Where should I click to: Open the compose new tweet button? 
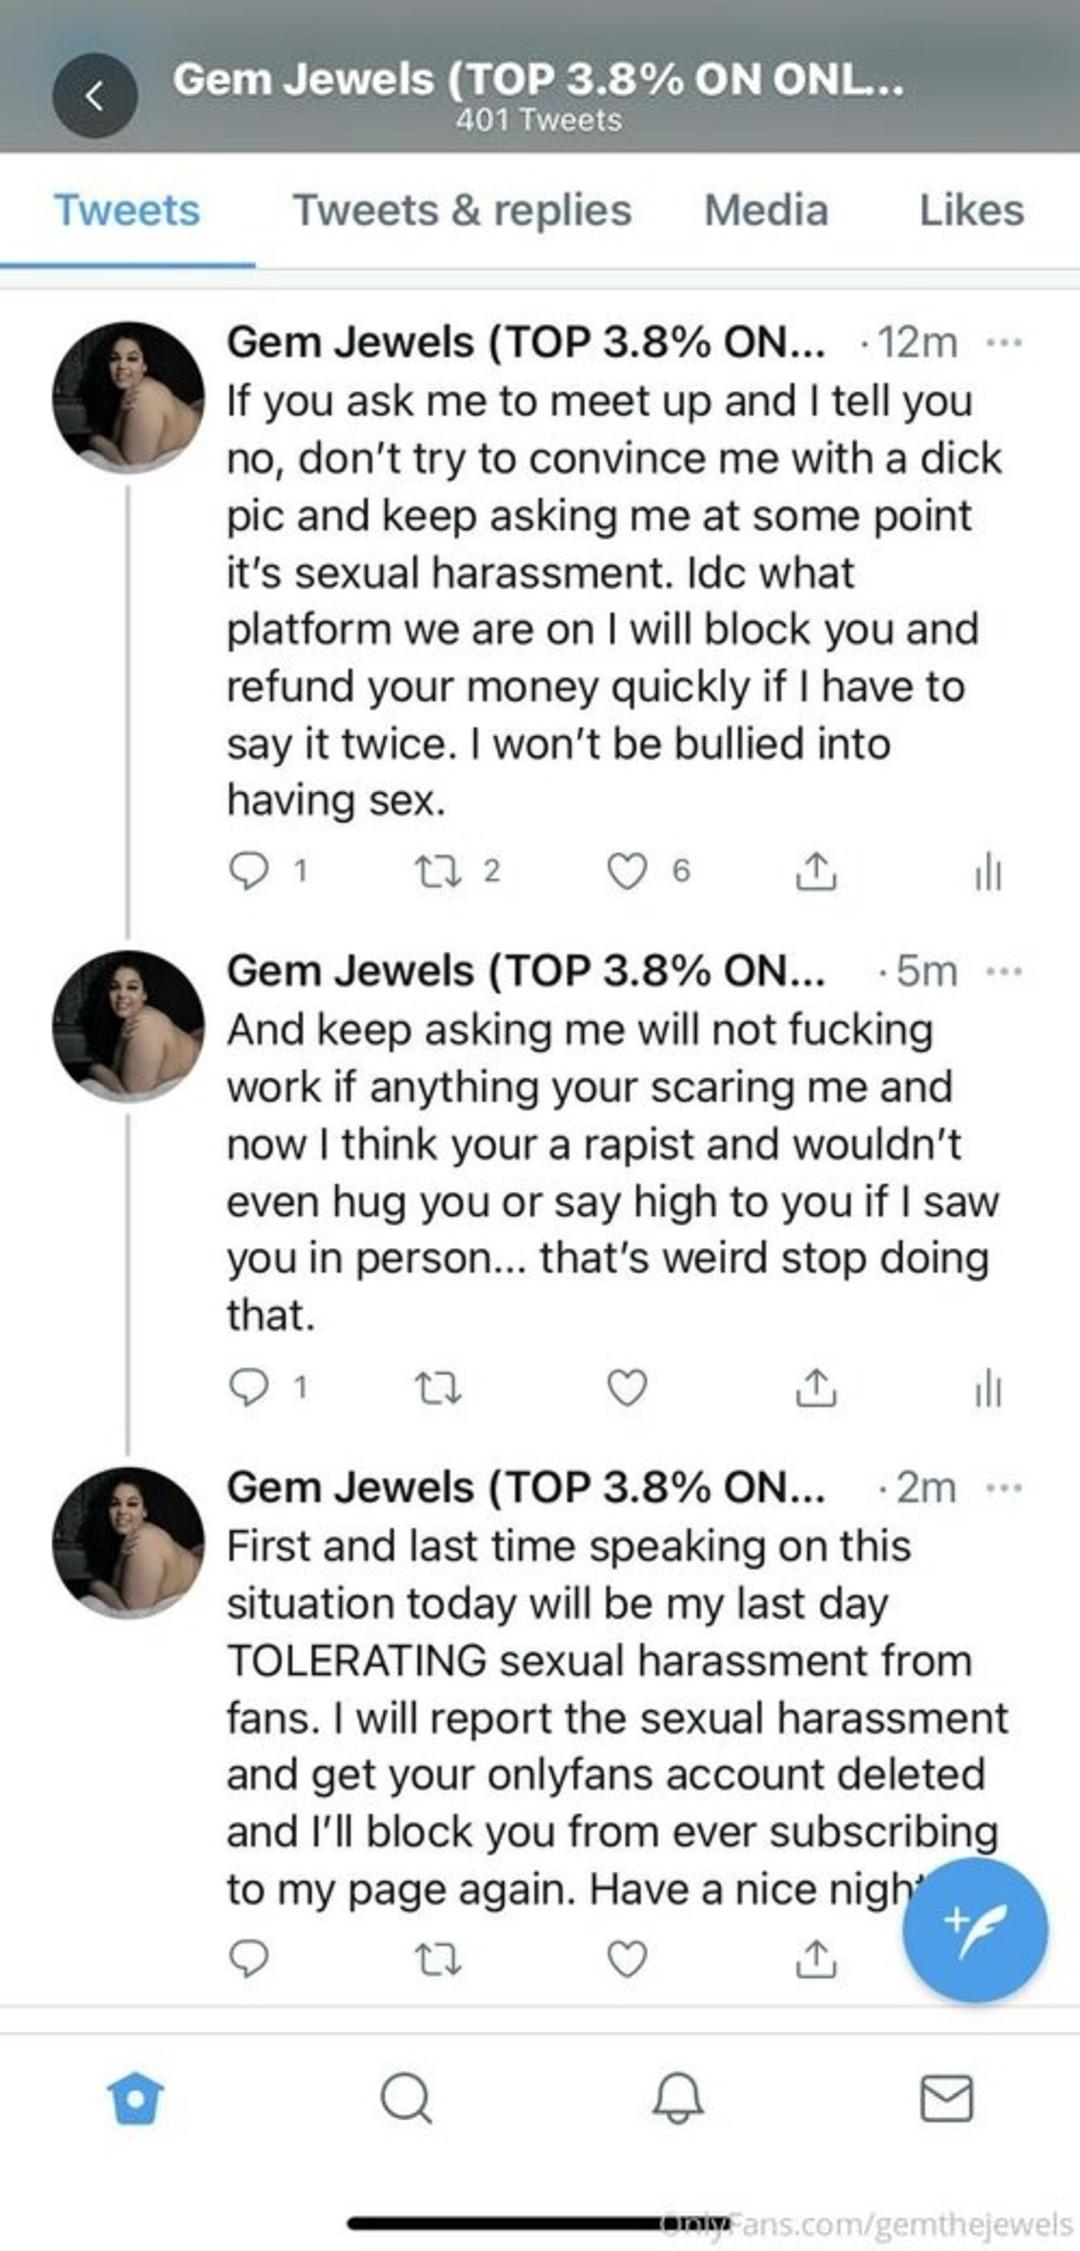974,1928
